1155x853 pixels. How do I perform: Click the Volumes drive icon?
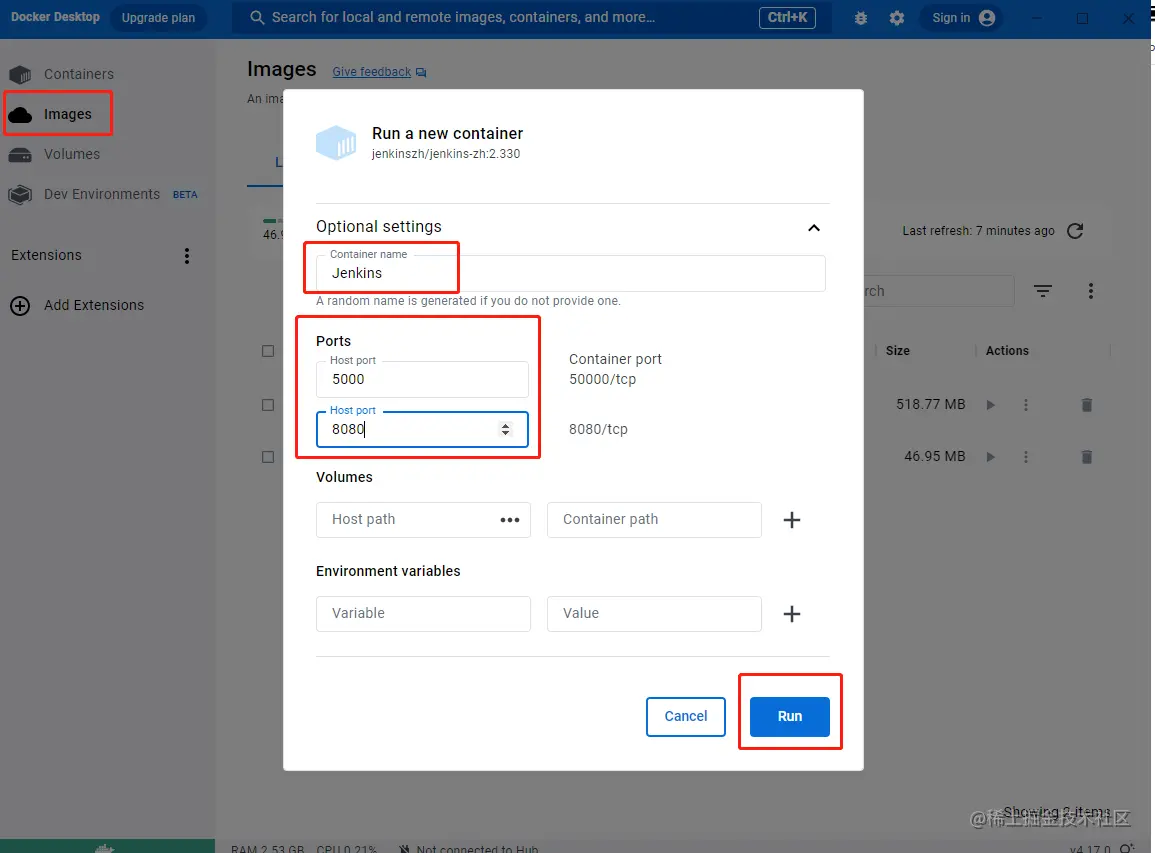pyautogui.click(x=20, y=155)
